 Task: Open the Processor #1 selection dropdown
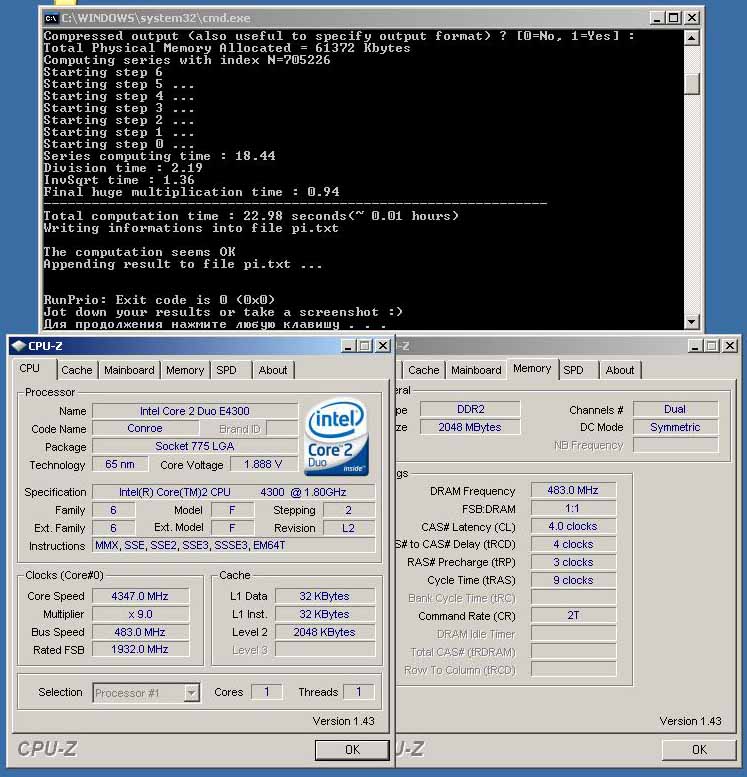146,692
